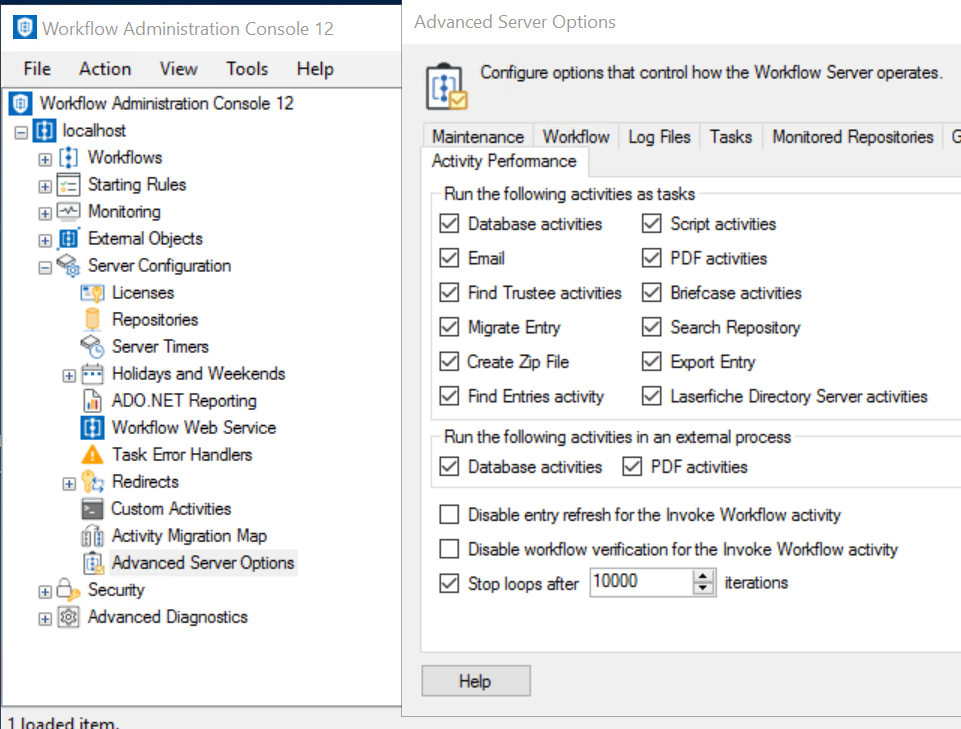The width and height of the screenshot is (961, 729).
Task: Expand the Monitoring node
Action: click(x=45, y=213)
